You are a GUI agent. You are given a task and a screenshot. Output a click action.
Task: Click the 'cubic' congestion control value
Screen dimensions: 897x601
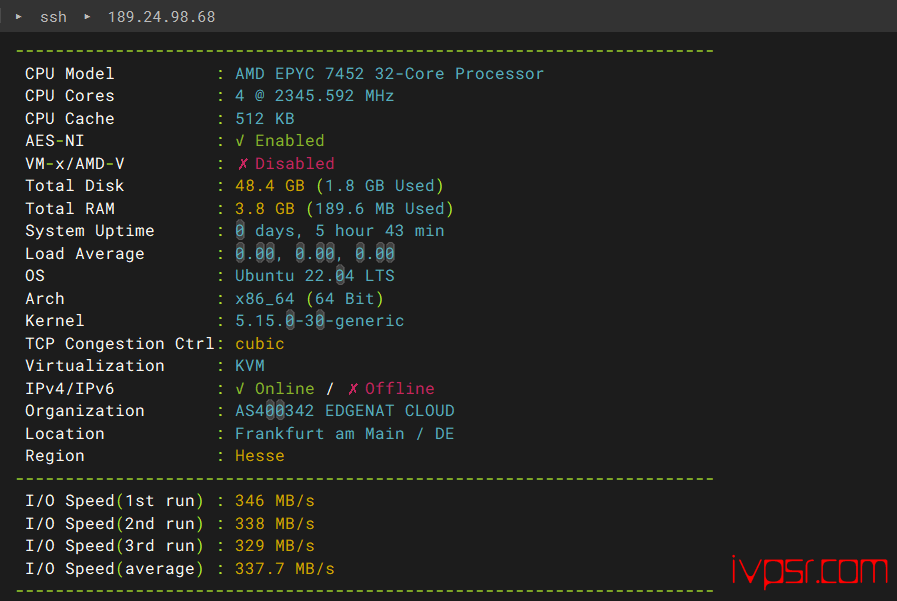260,344
